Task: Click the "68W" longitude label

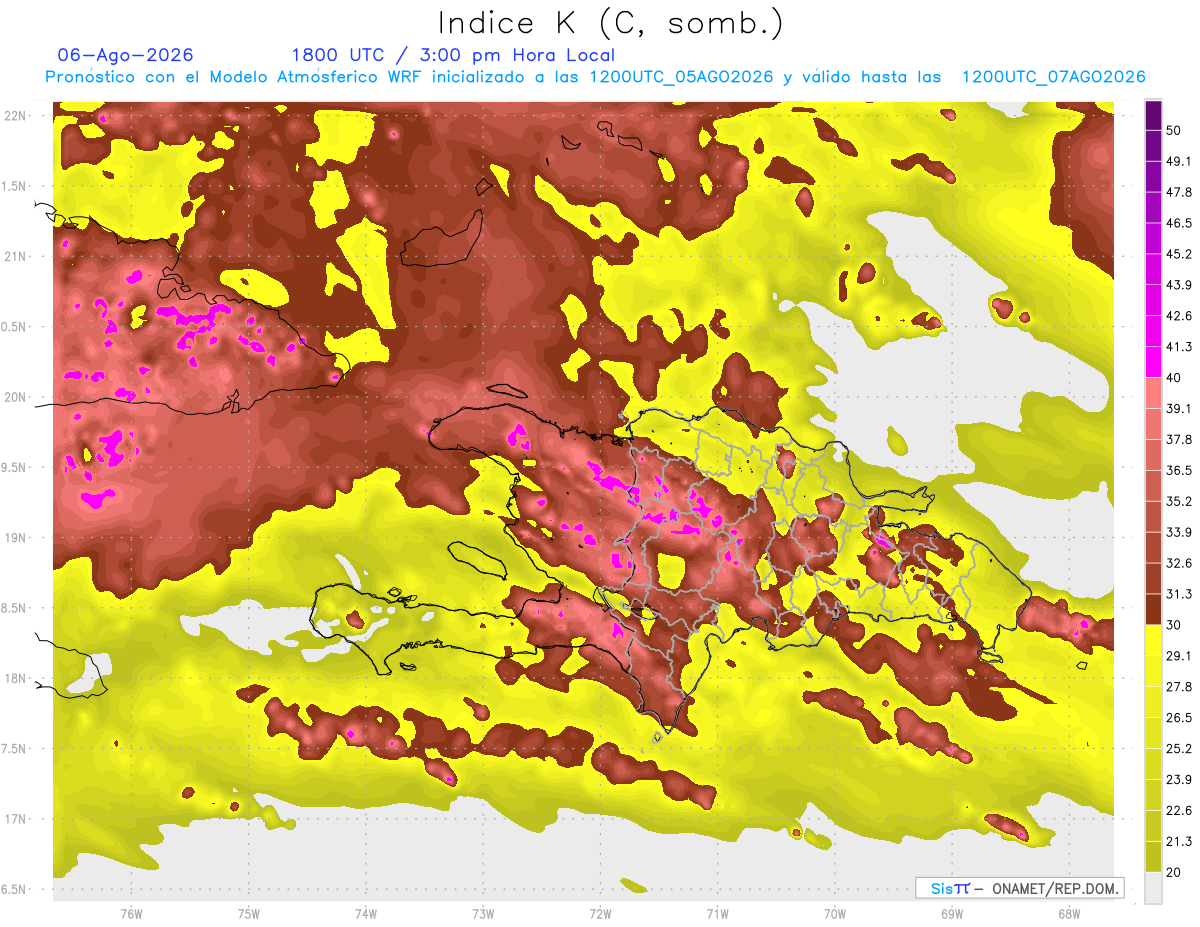Action: 1069,914
